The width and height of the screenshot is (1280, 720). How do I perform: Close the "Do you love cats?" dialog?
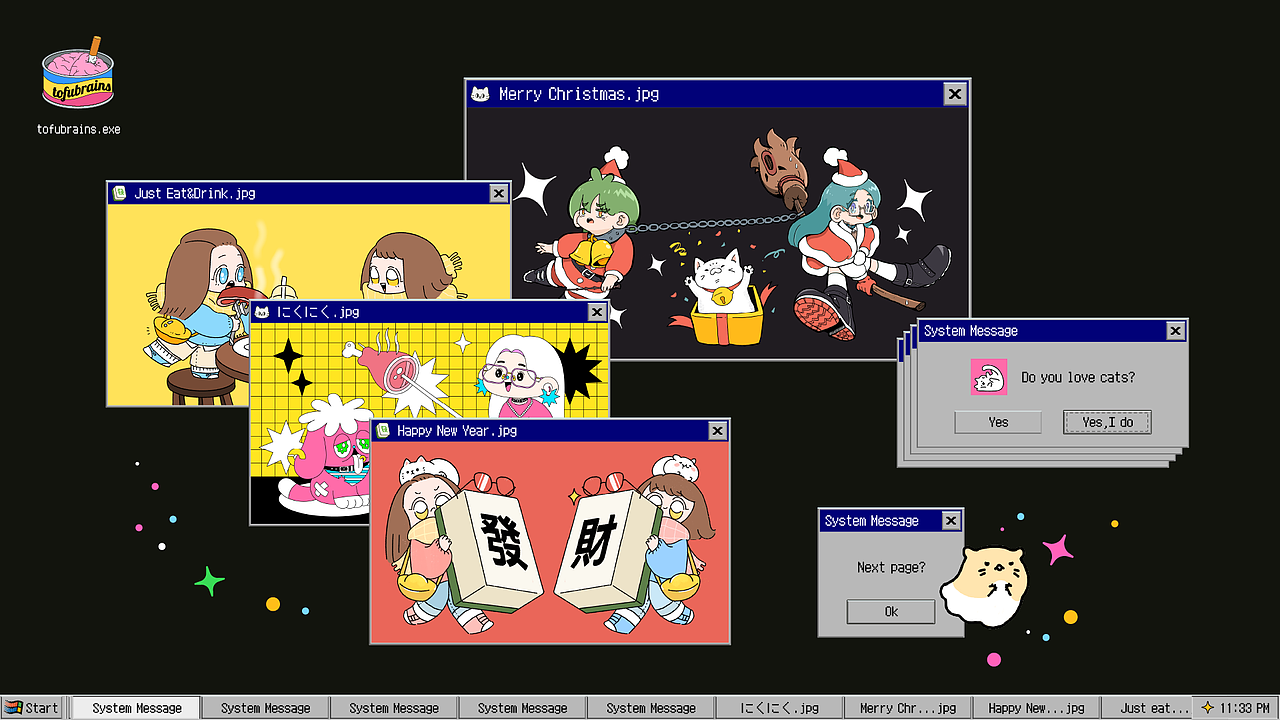(x=1175, y=331)
